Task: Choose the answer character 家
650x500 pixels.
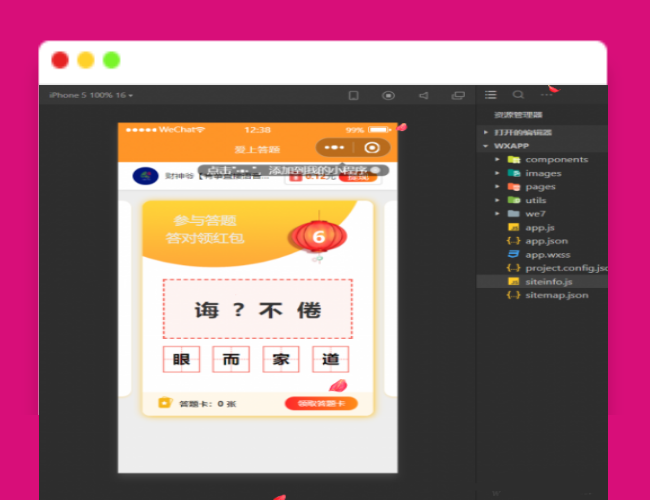Action: (281, 359)
